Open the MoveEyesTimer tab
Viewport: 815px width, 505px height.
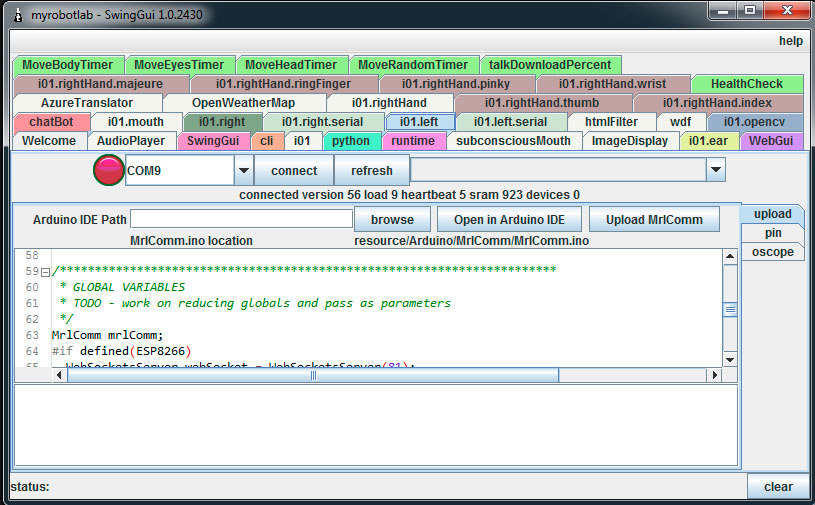pyautogui.click(x=179, y=65)
